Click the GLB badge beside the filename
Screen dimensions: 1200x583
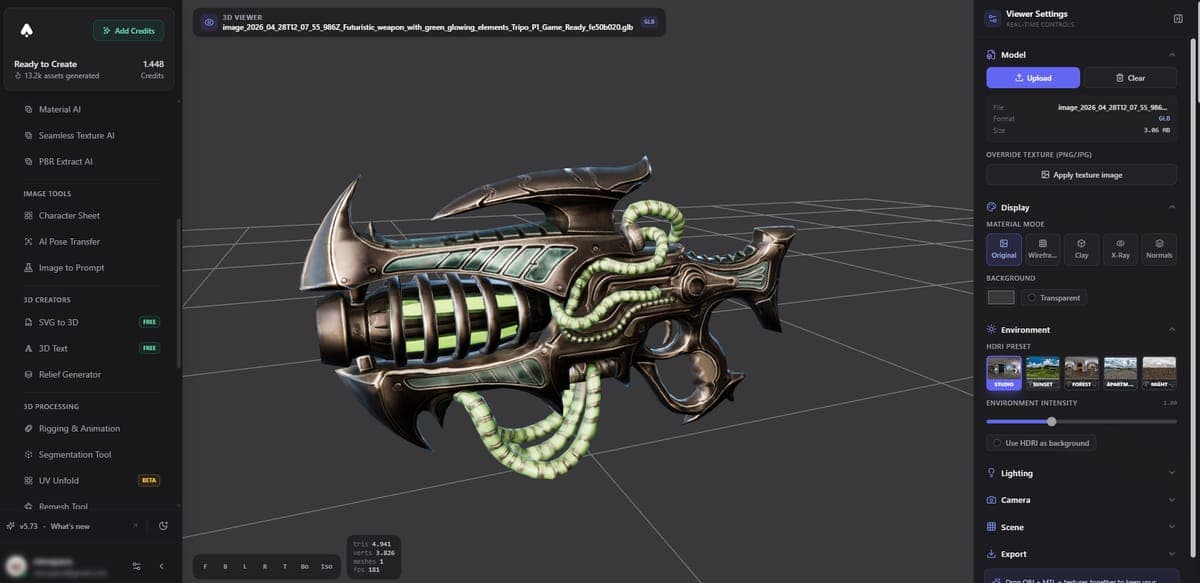pos(649,21)
